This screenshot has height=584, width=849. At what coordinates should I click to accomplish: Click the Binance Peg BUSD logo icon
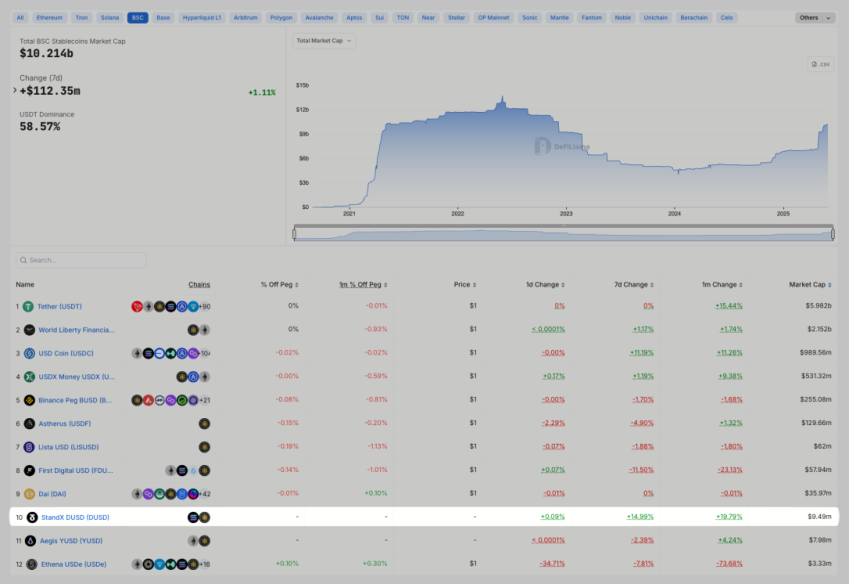tap(29, 400)
